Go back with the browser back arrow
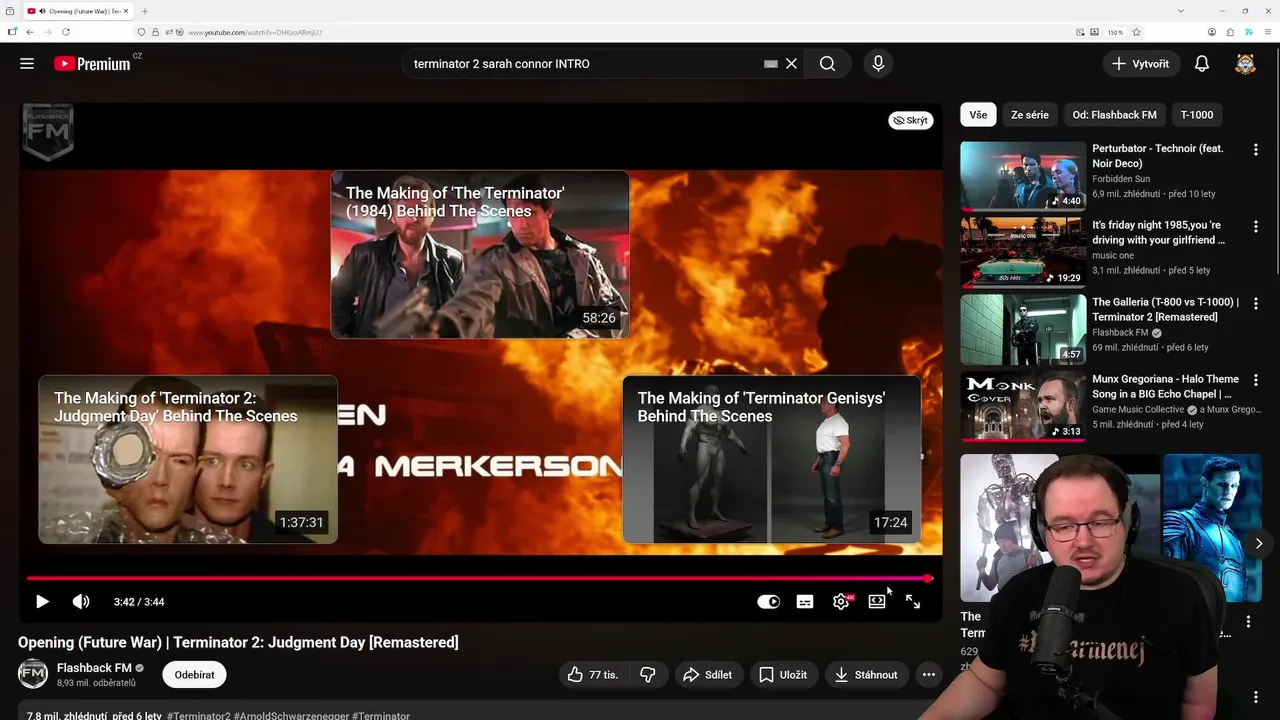Screen dimensions: 1280x720 (30, 32)
